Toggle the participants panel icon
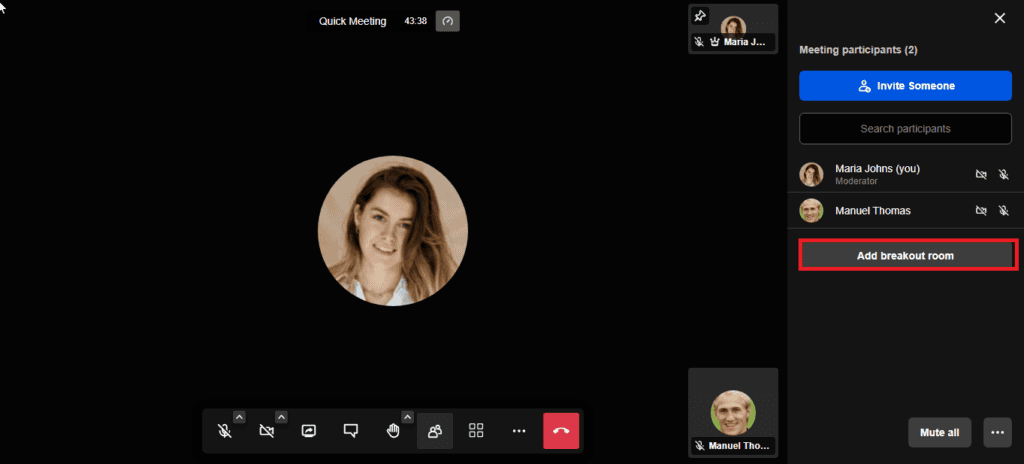This screenshot has height=464, width=1024. (435, 431)
